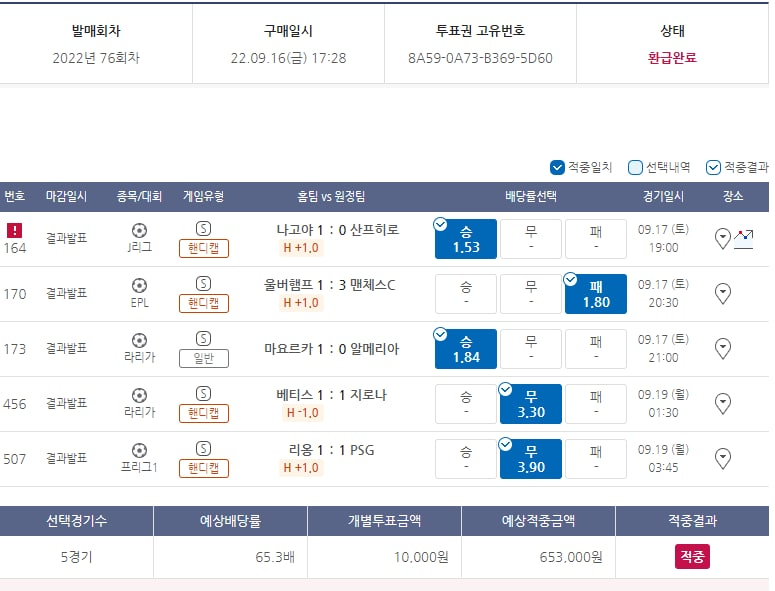Click the location pin for the Mallorca match
Screen dimensions: 775x591
[x=723, y=349]
